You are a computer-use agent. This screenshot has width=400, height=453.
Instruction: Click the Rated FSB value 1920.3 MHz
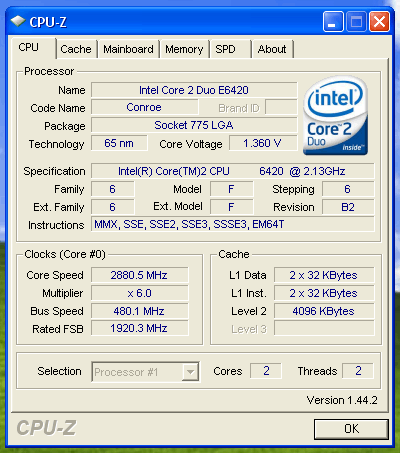click(x=139, y=328)
